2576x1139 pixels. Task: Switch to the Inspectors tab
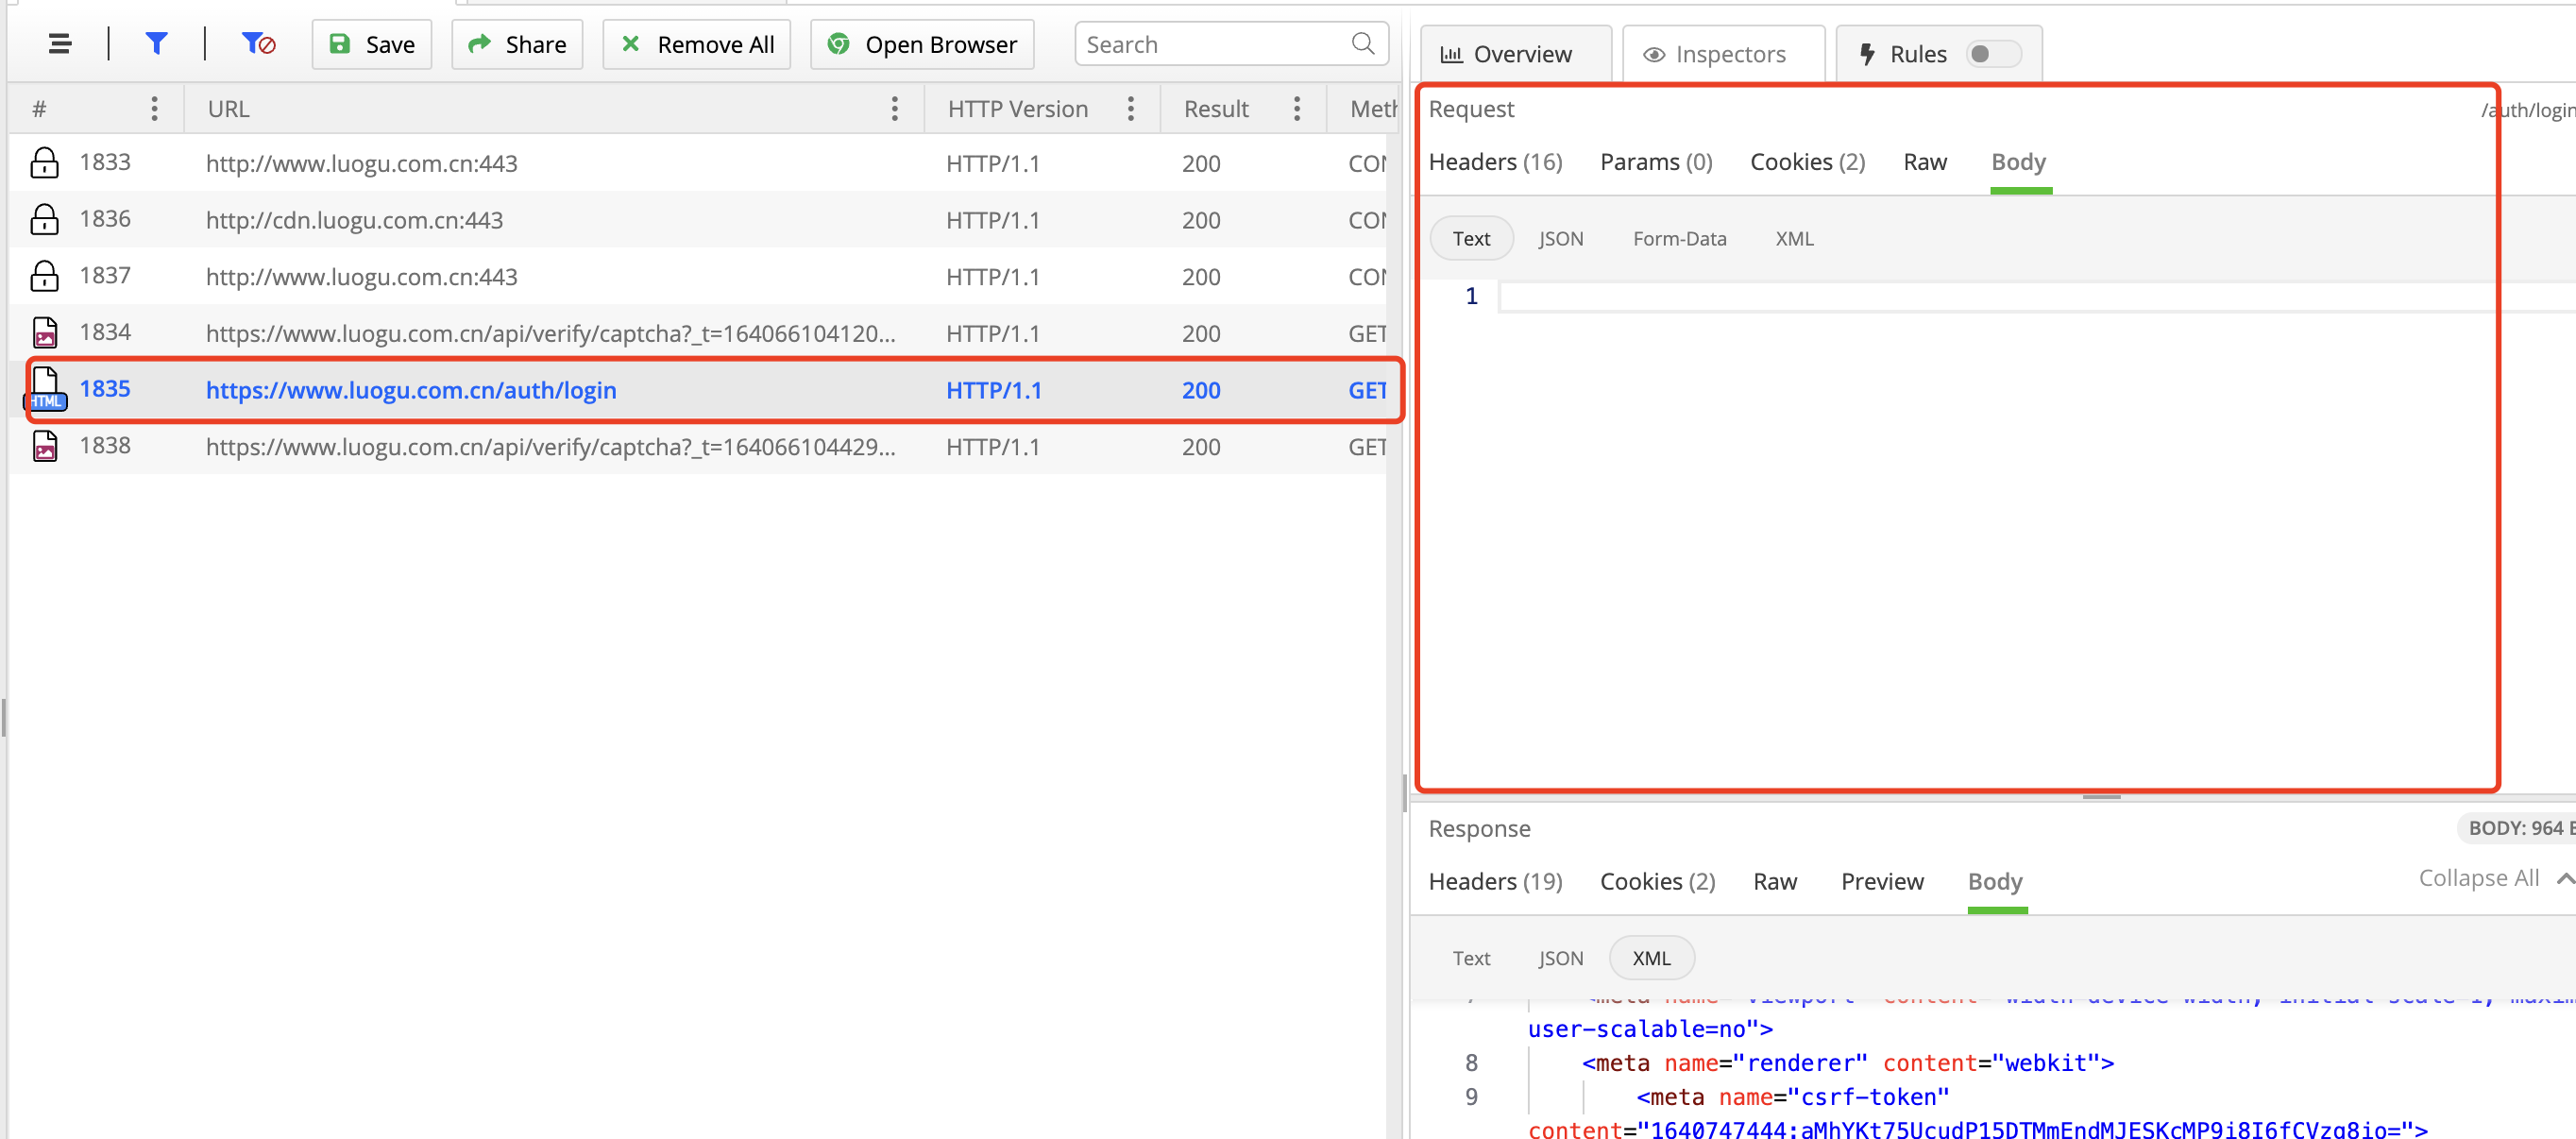pos(1716,54)
